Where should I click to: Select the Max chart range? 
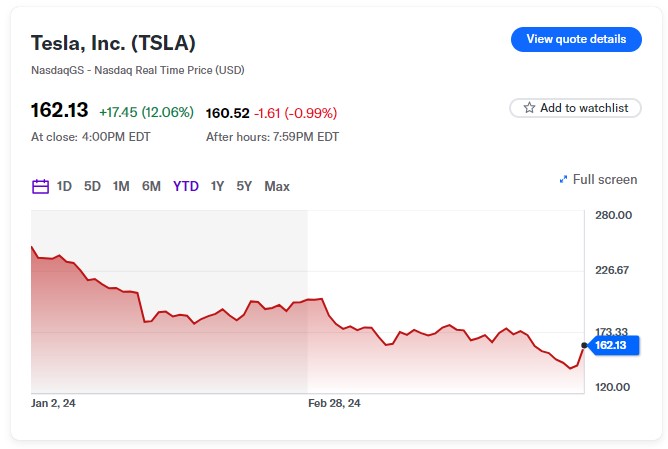point(277,186)
